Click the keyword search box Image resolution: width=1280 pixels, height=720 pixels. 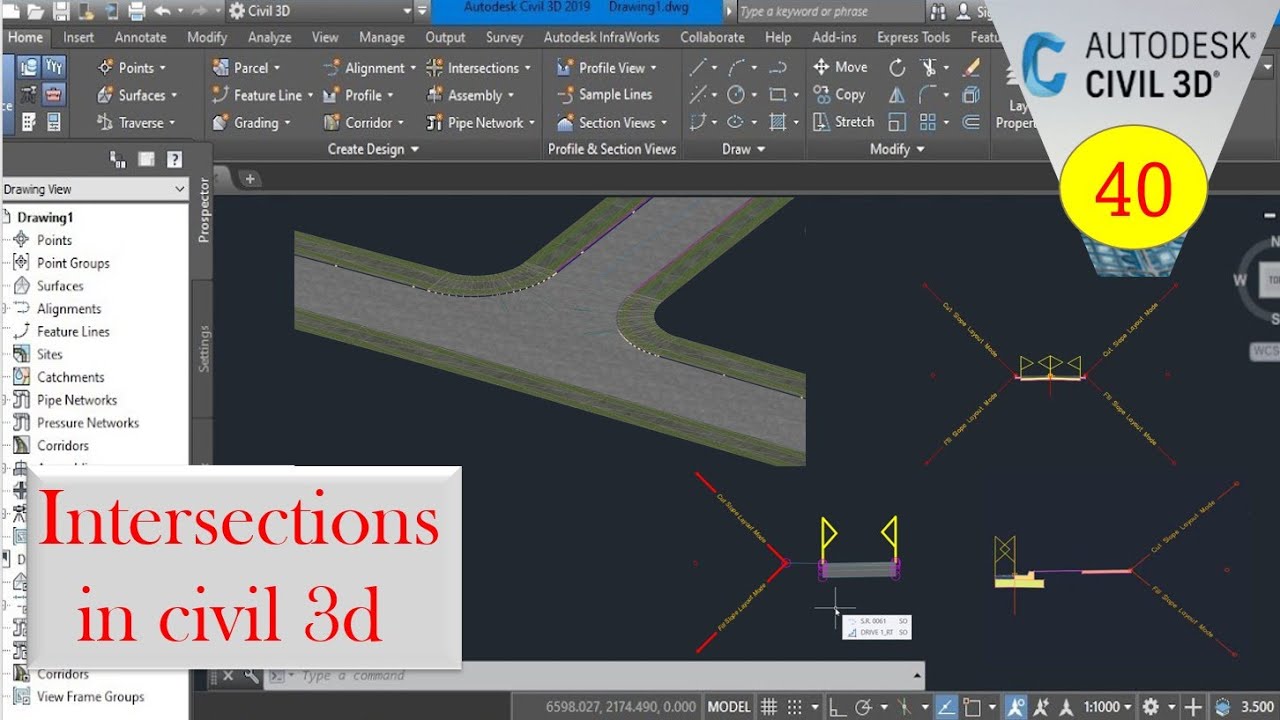830,12
